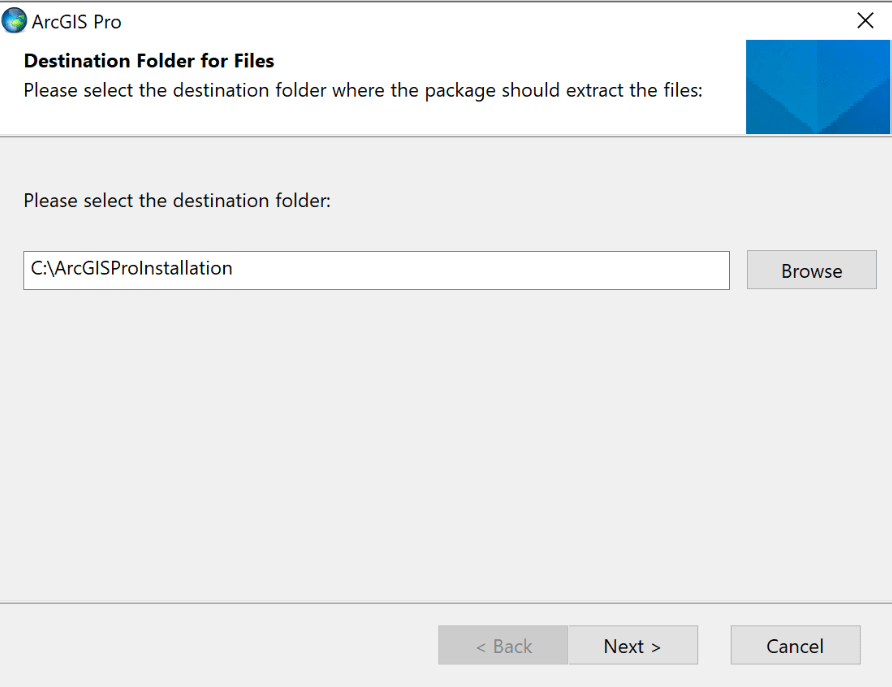Viewport: 892px width, 687px height.
Task: Click the ArcGIS Pro title bar text
Action: pos(77,22)
